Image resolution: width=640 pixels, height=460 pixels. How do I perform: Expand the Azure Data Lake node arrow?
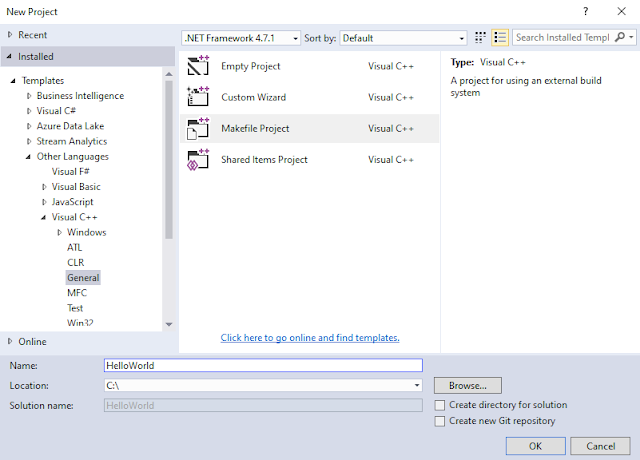(29, 126)
